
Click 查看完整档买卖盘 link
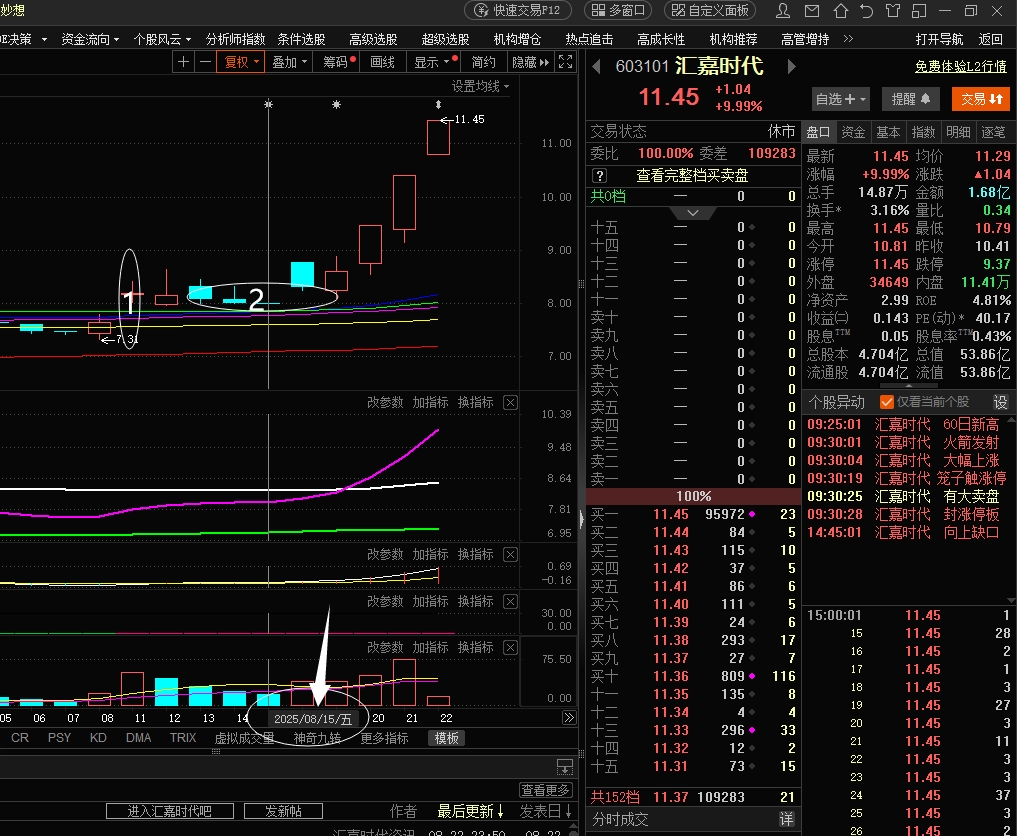(x=692, y=176)
